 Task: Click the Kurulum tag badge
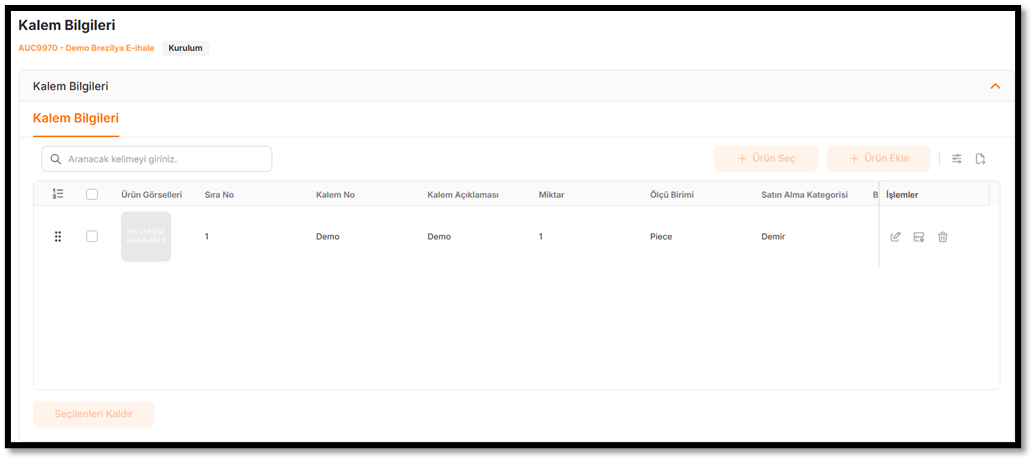(x=186, y=48)
